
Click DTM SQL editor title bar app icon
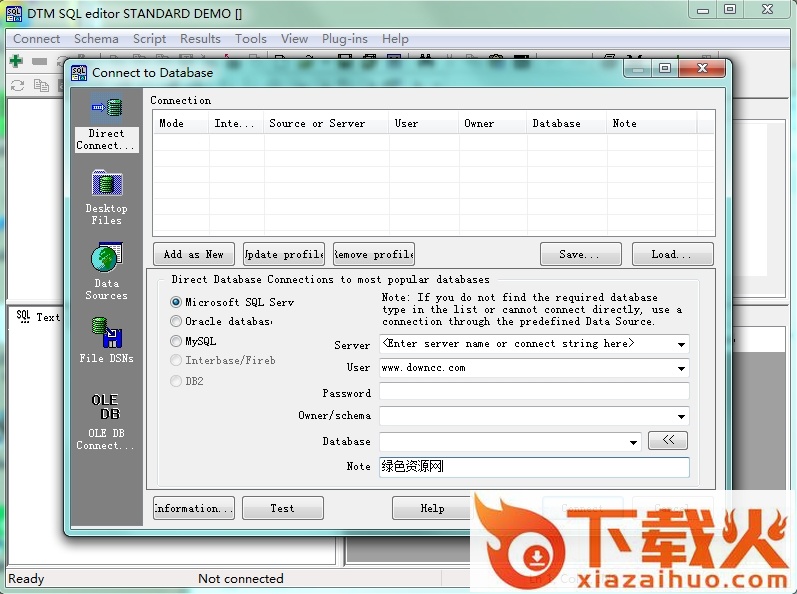(x=14, y=14)
